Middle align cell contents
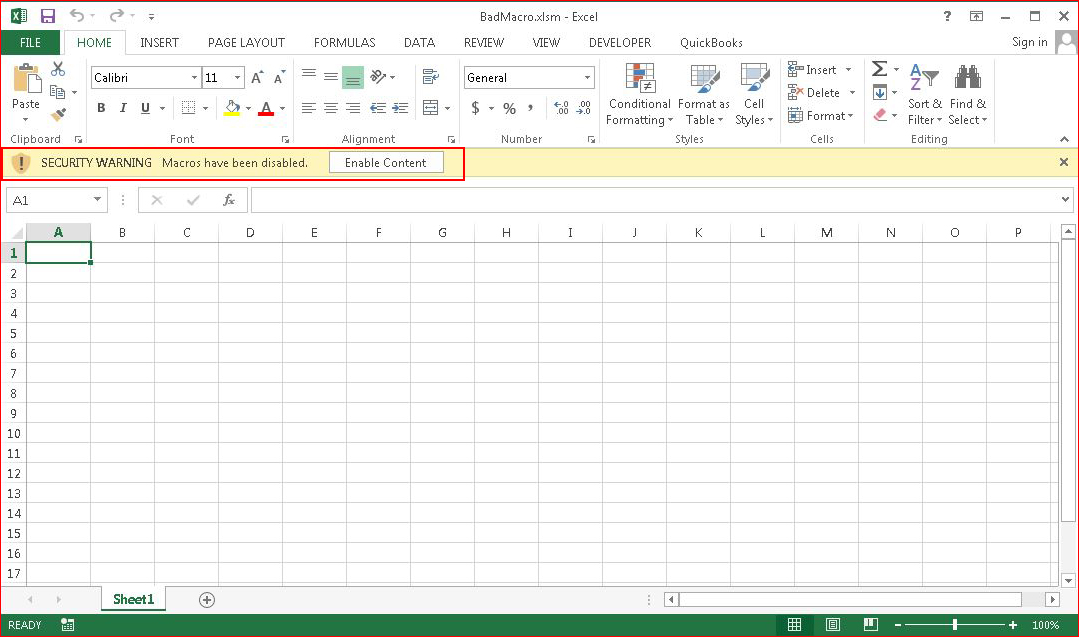1079x637 pixels. click(331, 76)
